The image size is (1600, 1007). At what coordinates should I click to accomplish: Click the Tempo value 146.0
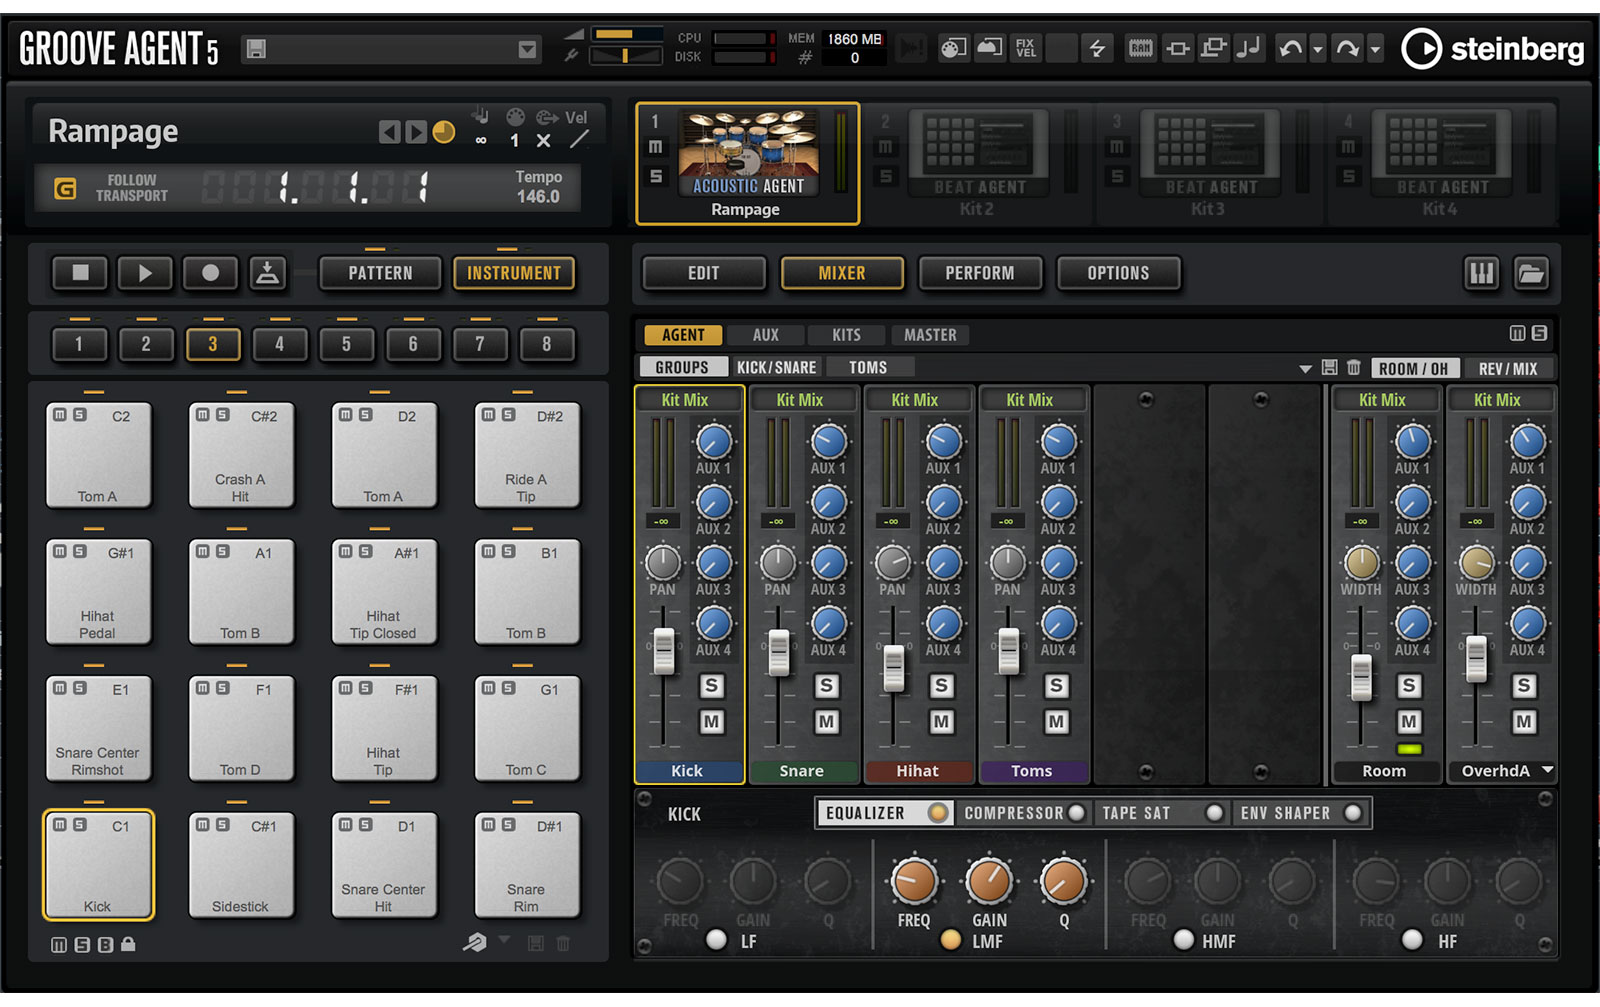[538, 197]
